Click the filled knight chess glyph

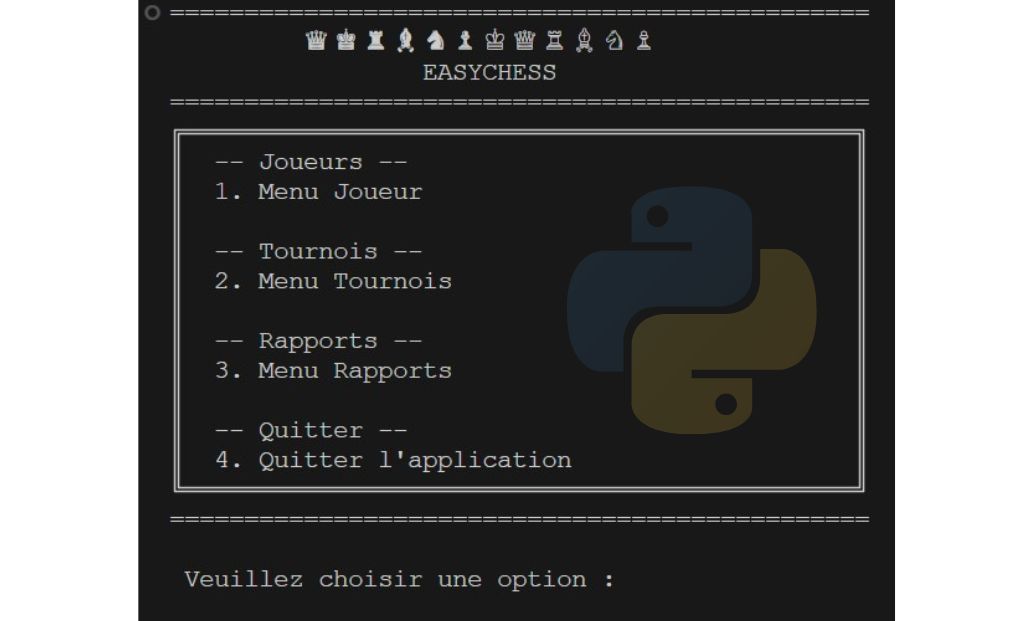(x=435, y=41)
